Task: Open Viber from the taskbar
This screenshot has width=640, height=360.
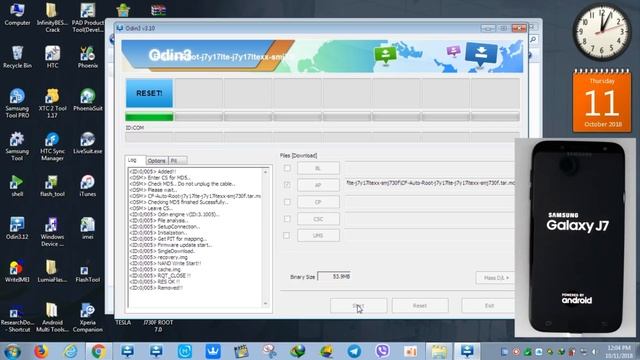Action: [x=382, y=351]
